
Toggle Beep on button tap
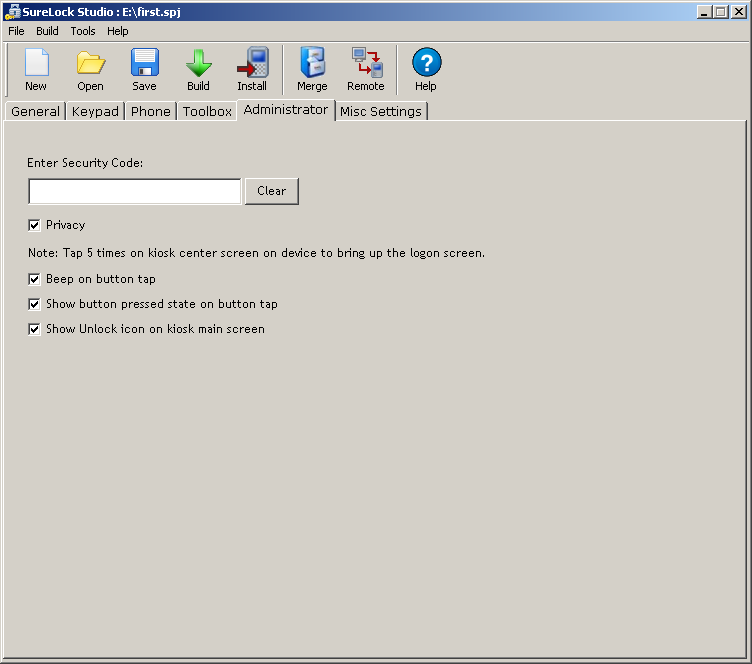tap(34, 279)
